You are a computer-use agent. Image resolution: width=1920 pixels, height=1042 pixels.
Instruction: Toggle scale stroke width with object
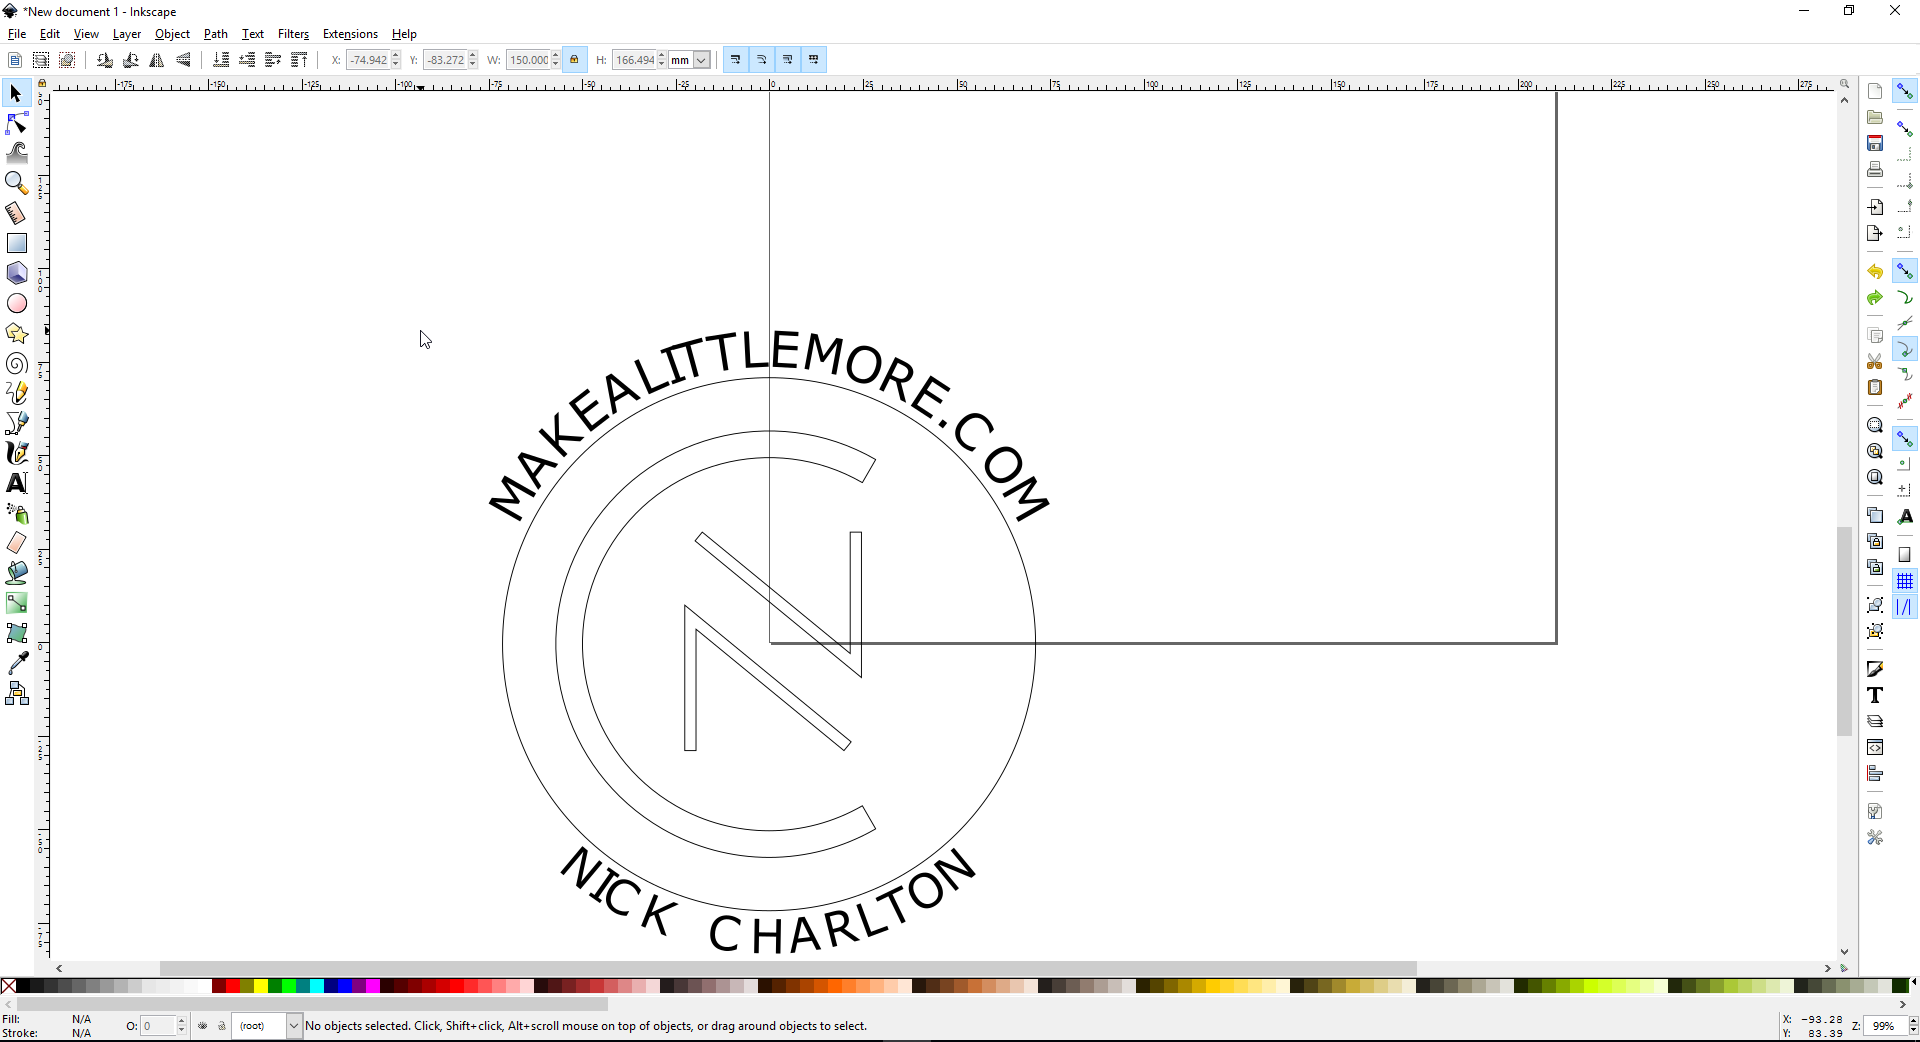pyautogui.click(x=736, y=60)
